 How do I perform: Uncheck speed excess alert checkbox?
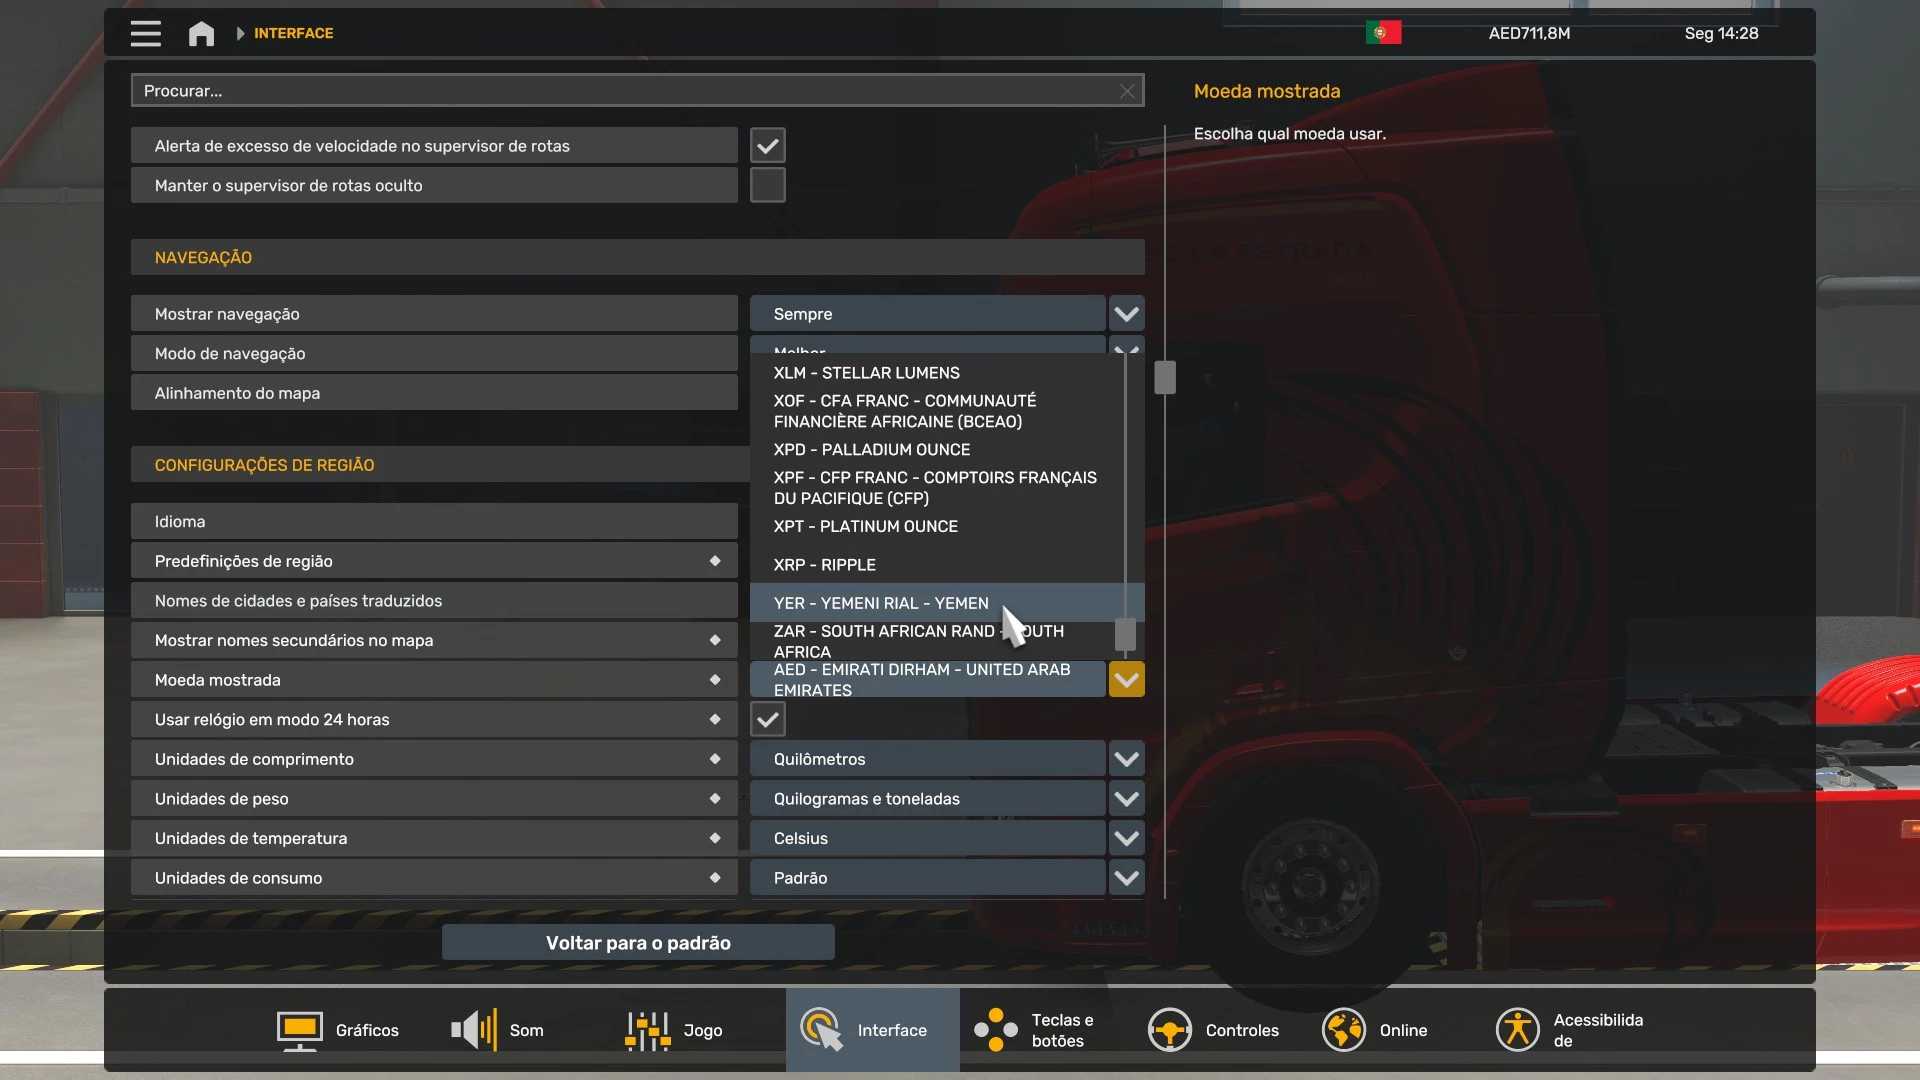click(767, 146)
